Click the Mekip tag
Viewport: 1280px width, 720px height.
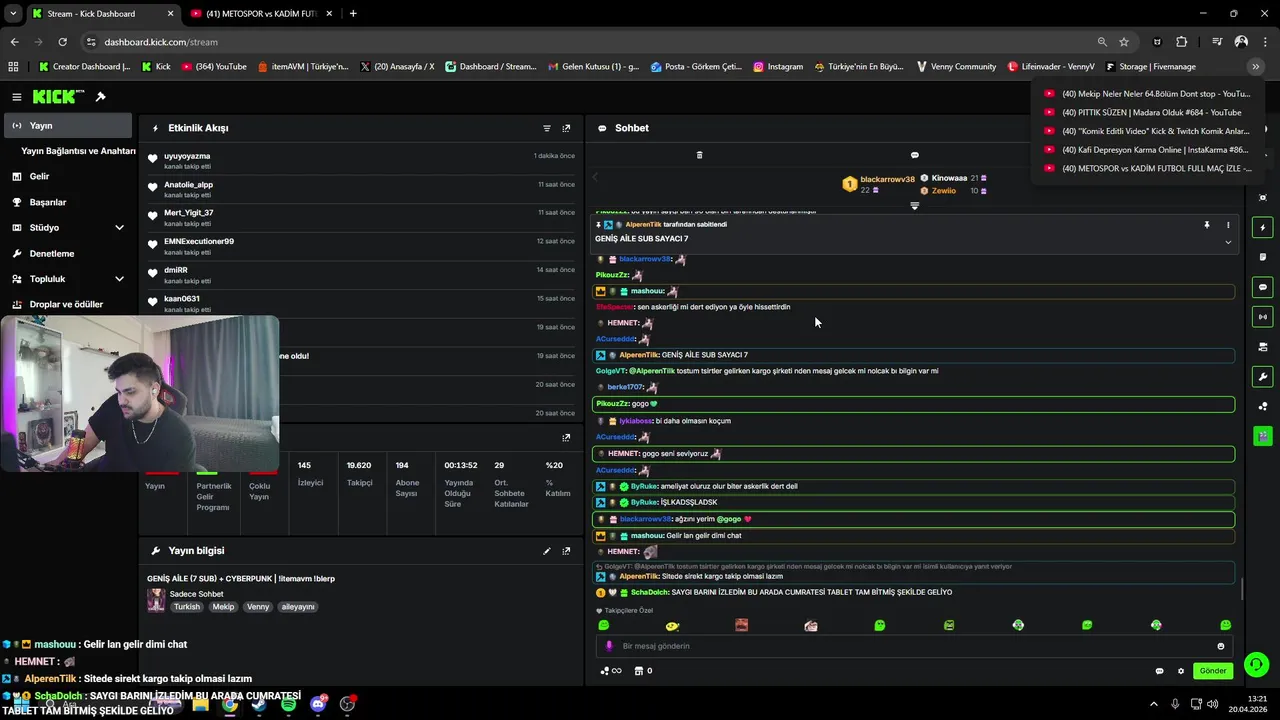click(x=223, y=607)
